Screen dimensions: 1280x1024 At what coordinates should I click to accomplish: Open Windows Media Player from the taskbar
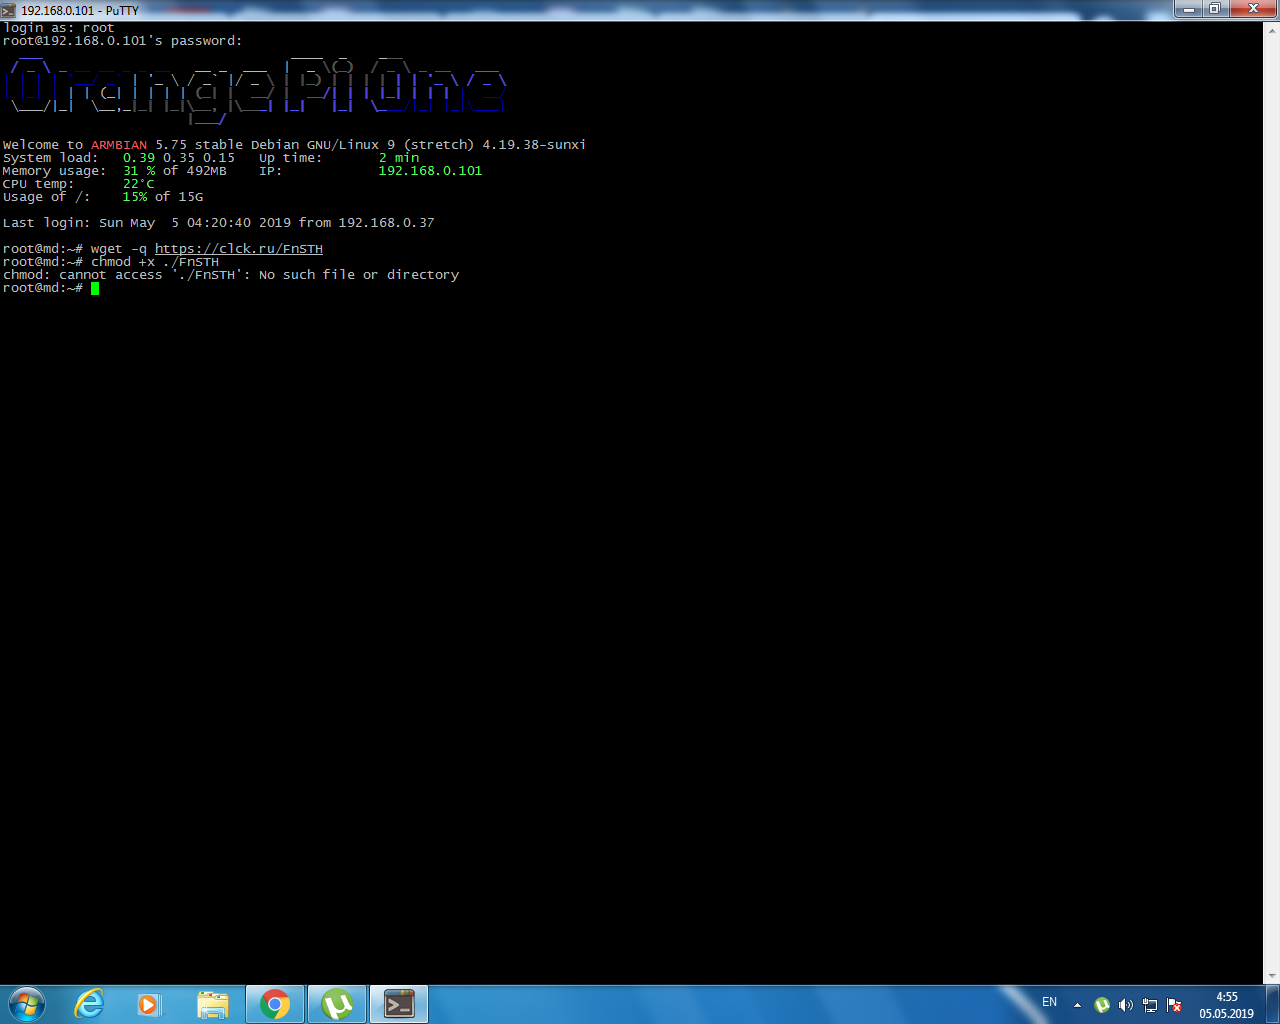pyautogui.click(x=149, y=1004)
